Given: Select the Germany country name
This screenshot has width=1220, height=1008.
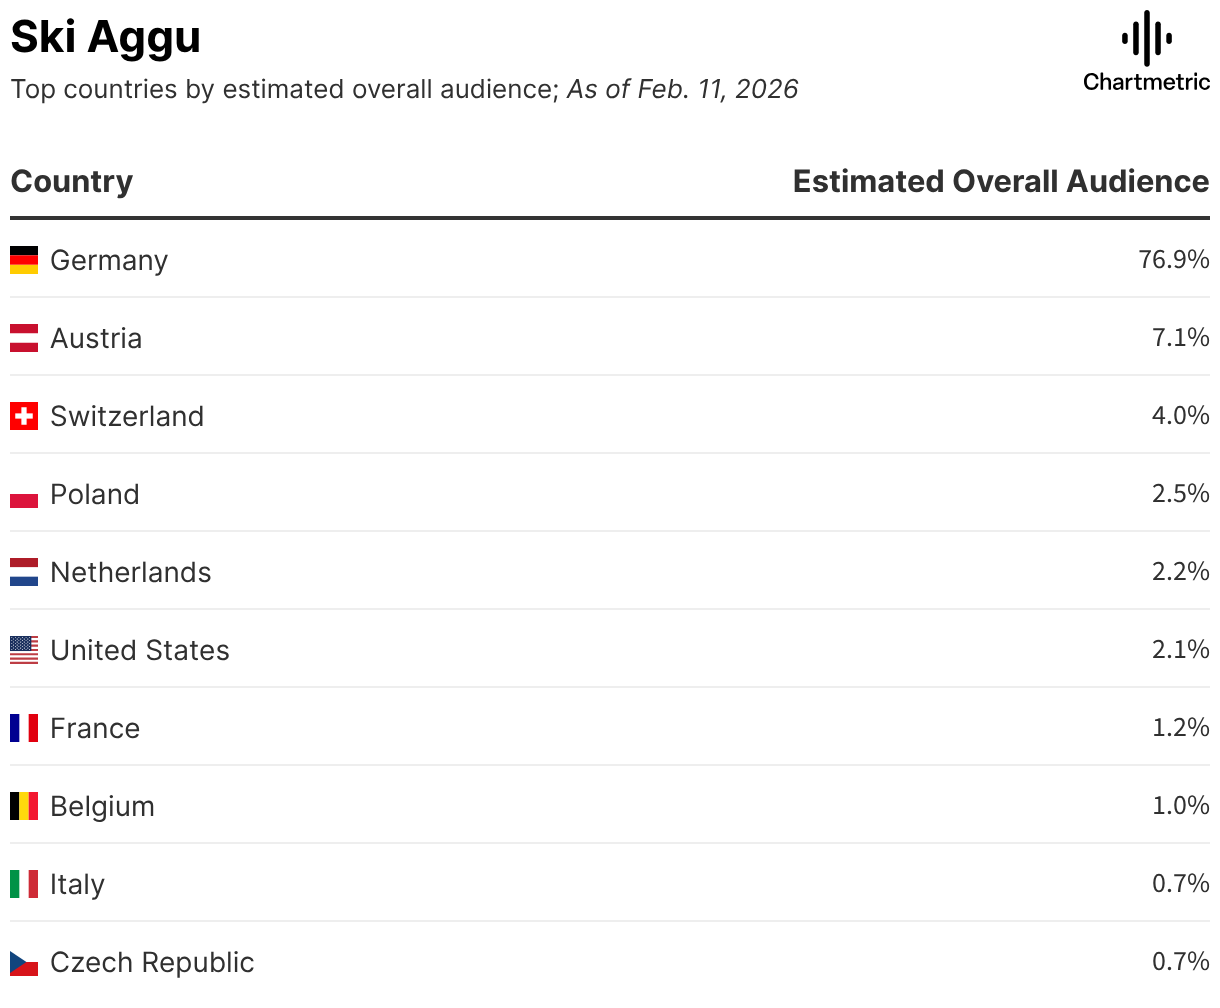Looking at the screenshot, I should (x=109, y=260).
